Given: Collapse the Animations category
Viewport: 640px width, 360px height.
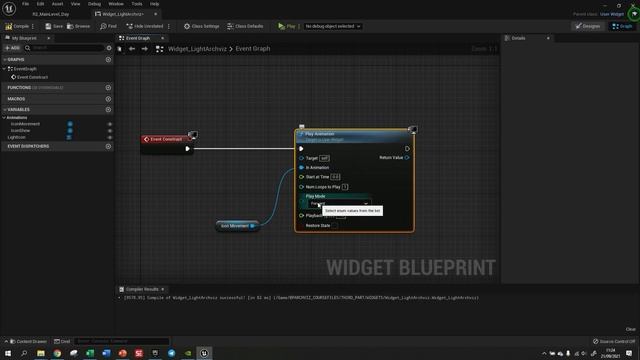Looking at the screenshot, I should pos(4,118).
